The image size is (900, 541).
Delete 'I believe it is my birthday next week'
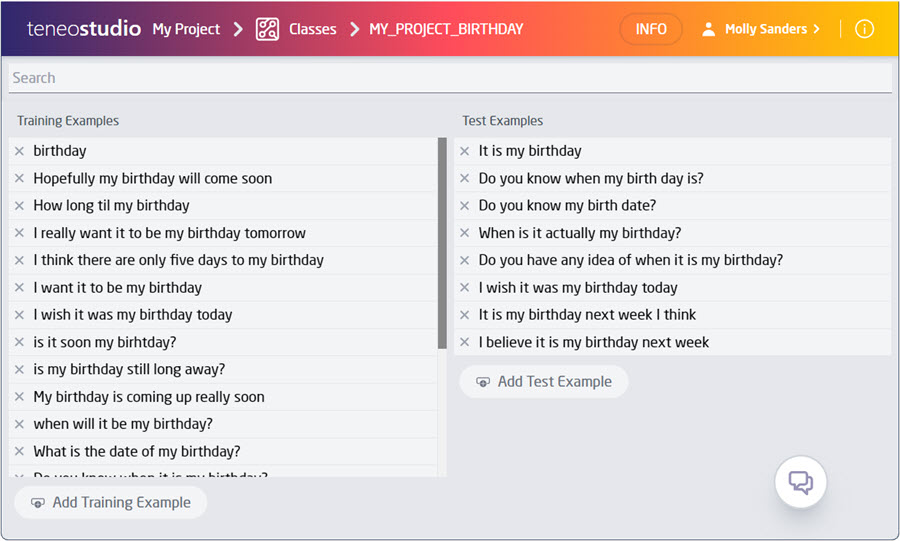click(x=464, y=342)
